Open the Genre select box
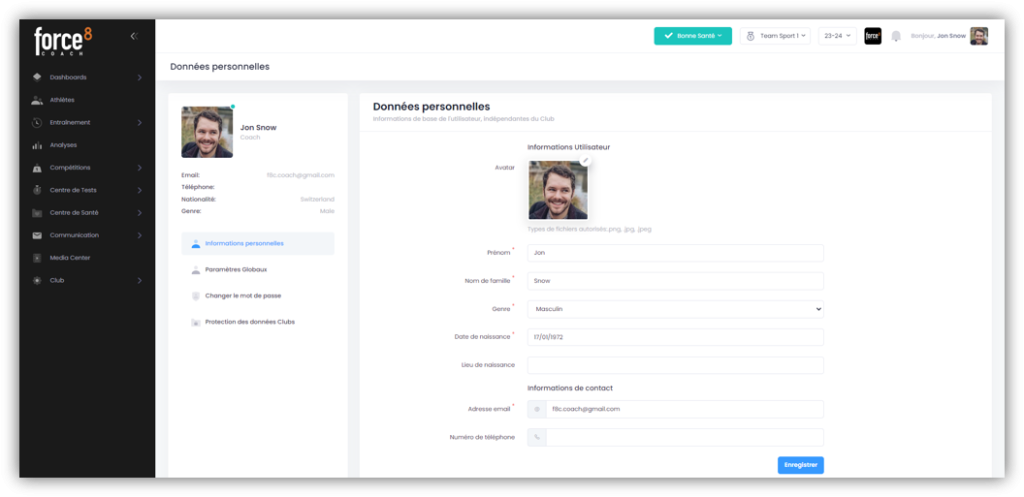The height and width of the screenshot is (497, 1024). pyautogui.click(x=675, y=309)
